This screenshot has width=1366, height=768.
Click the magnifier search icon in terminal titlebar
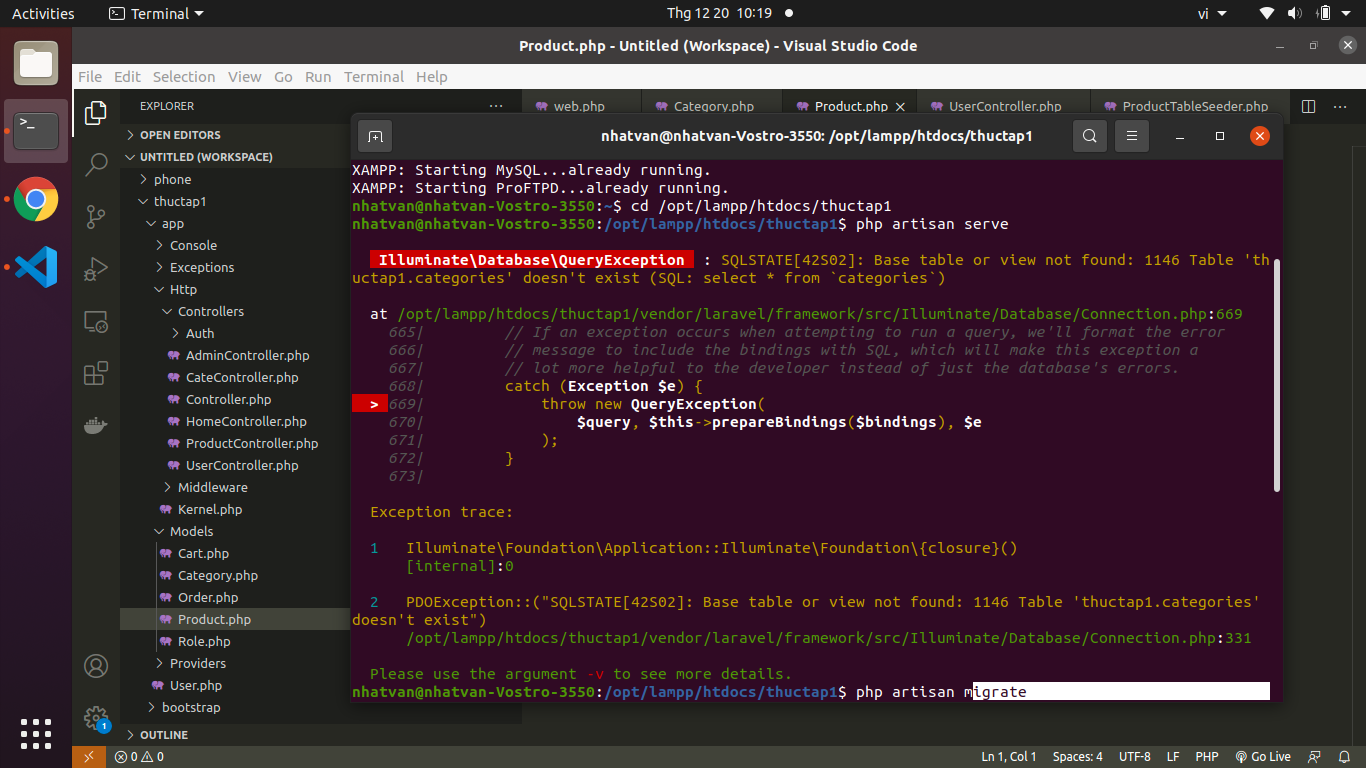(x=1089, y=135)
